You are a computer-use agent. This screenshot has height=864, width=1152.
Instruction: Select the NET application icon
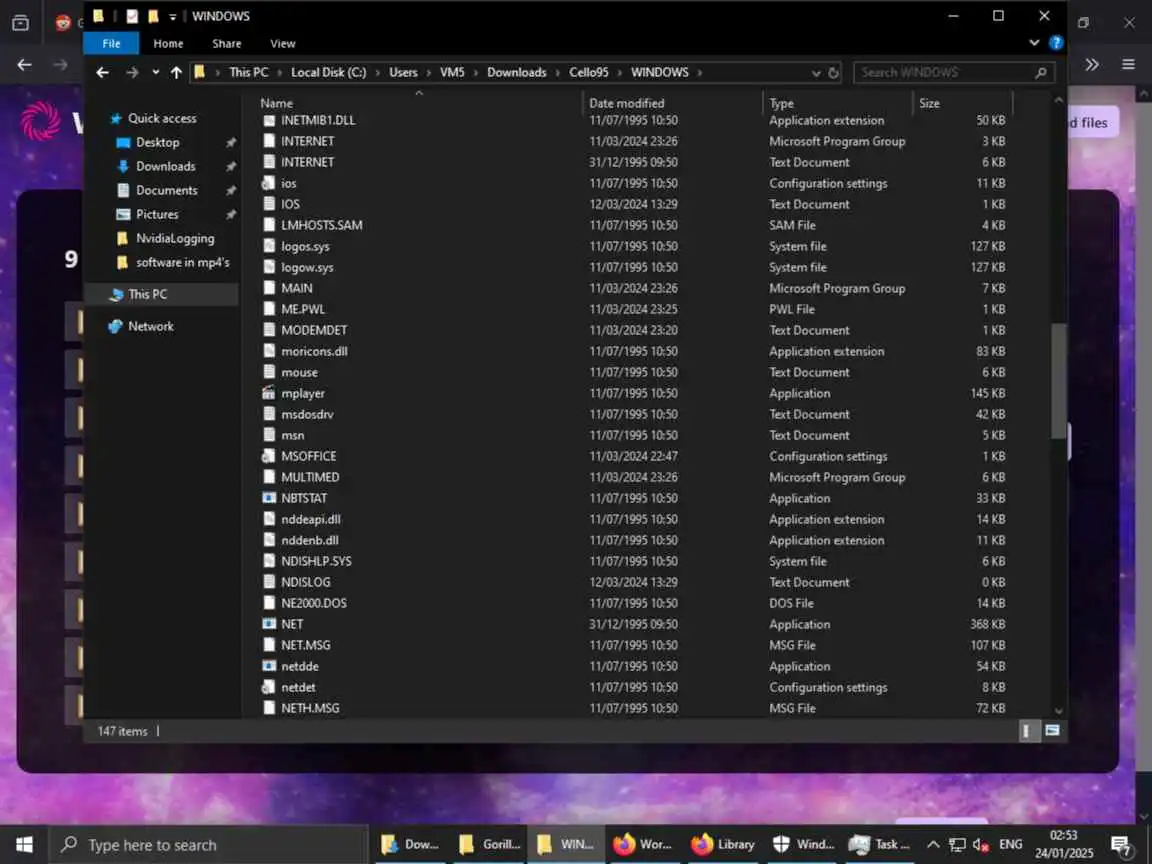click(269, 624)
